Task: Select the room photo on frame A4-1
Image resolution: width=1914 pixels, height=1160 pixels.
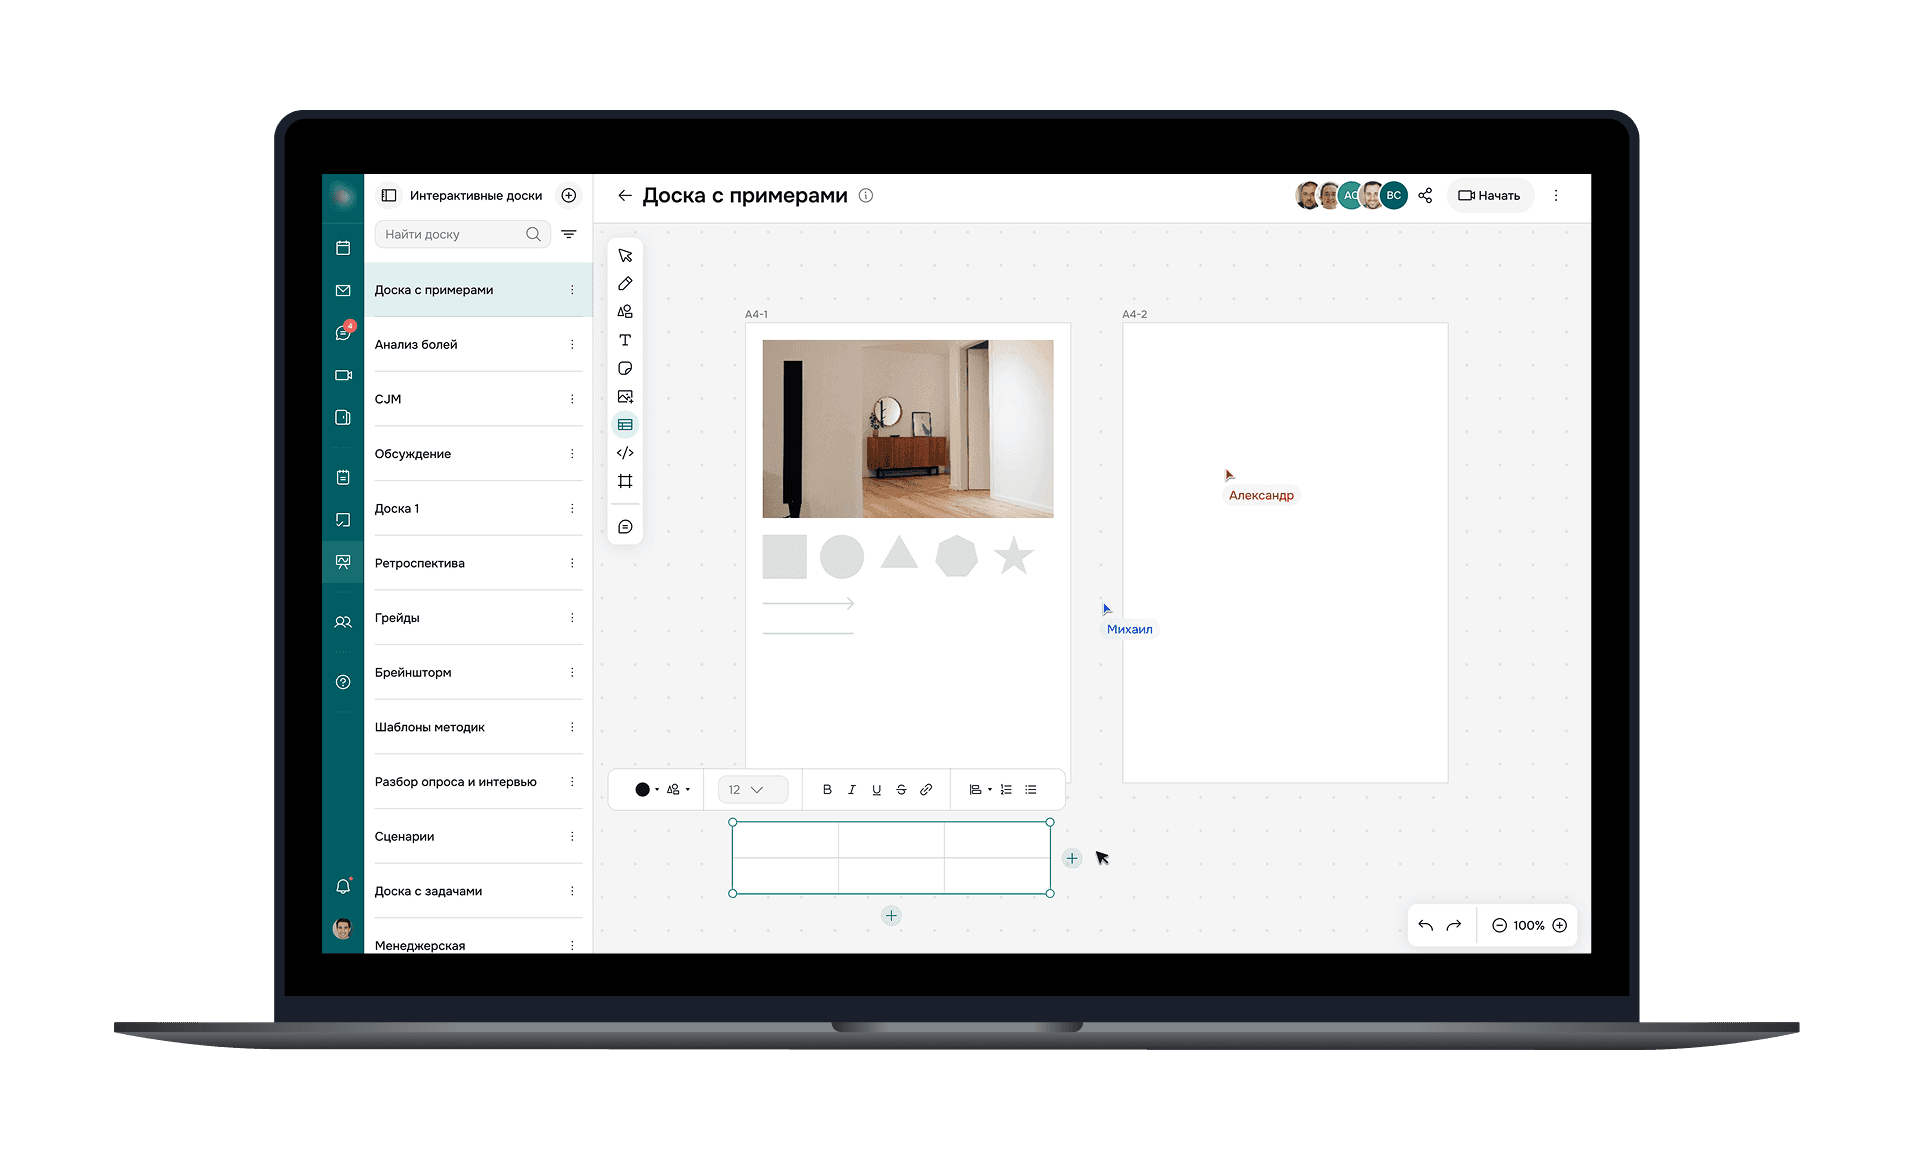Action: coord(908,429)
